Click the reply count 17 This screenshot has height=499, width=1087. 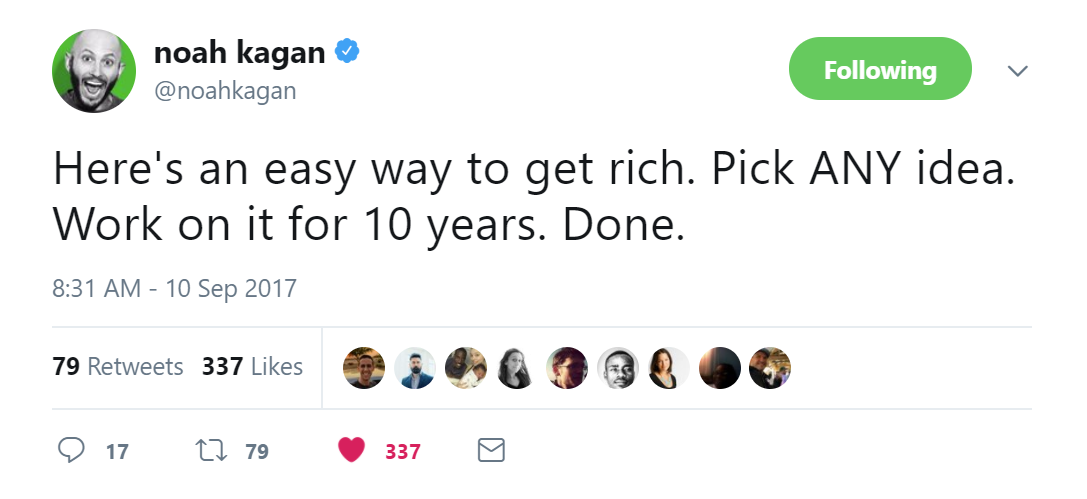point(117,452)
